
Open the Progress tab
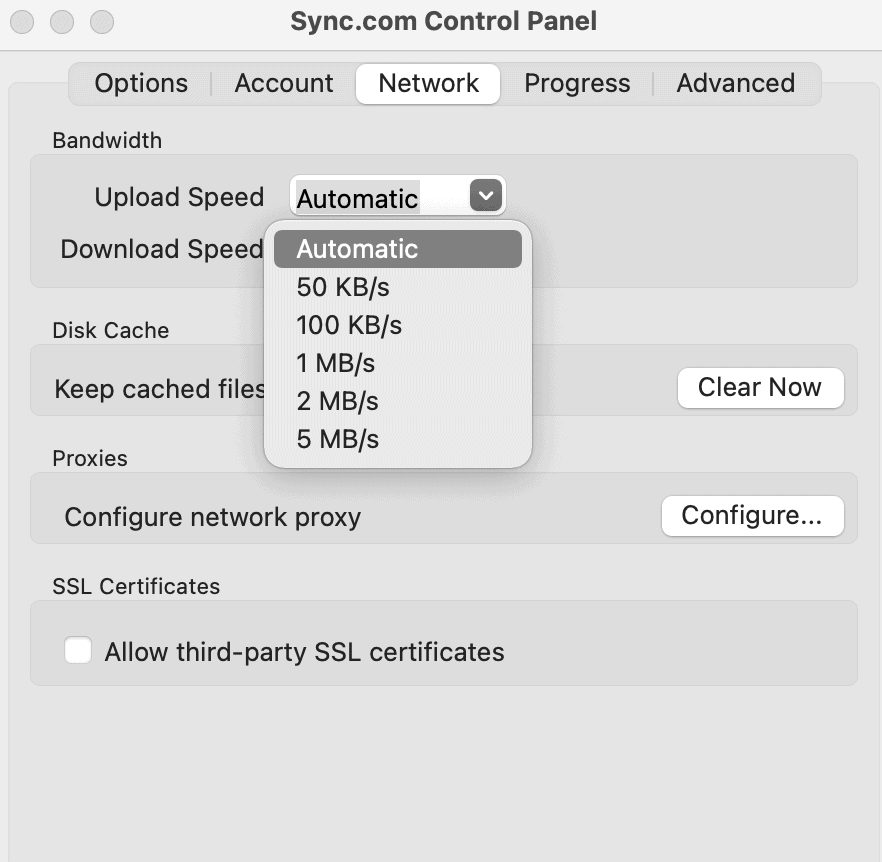point(577,84)
